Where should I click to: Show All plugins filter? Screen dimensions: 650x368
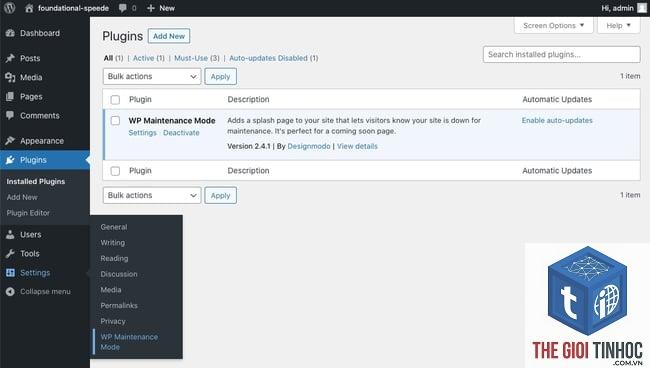113,58
